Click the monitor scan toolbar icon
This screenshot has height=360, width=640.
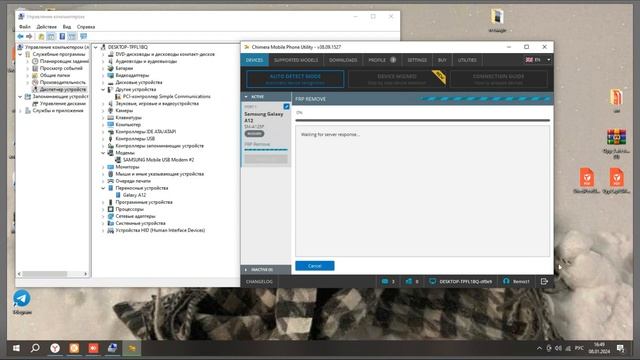83,36
